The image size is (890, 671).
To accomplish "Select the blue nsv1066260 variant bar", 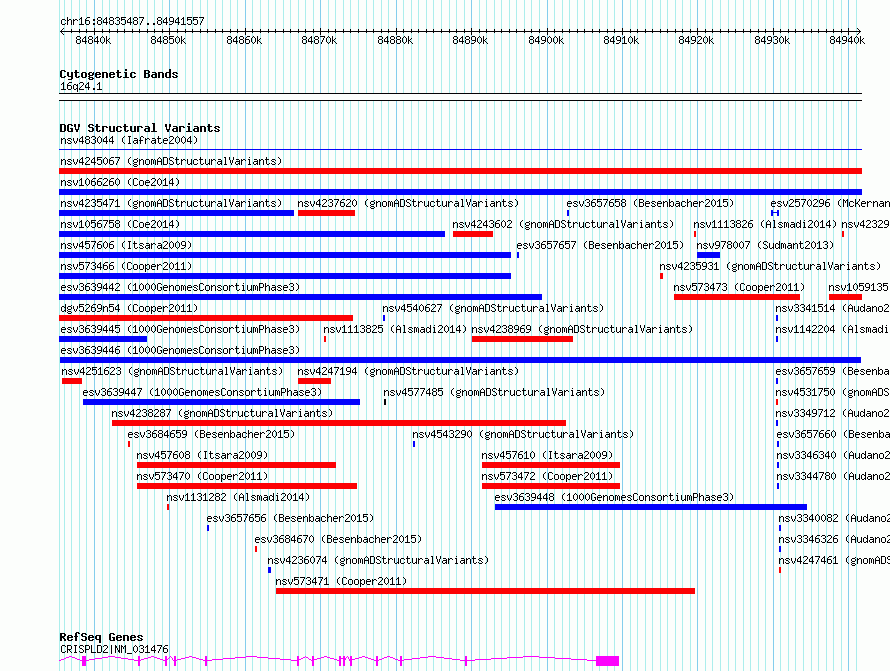I will (x=460, y=192).
